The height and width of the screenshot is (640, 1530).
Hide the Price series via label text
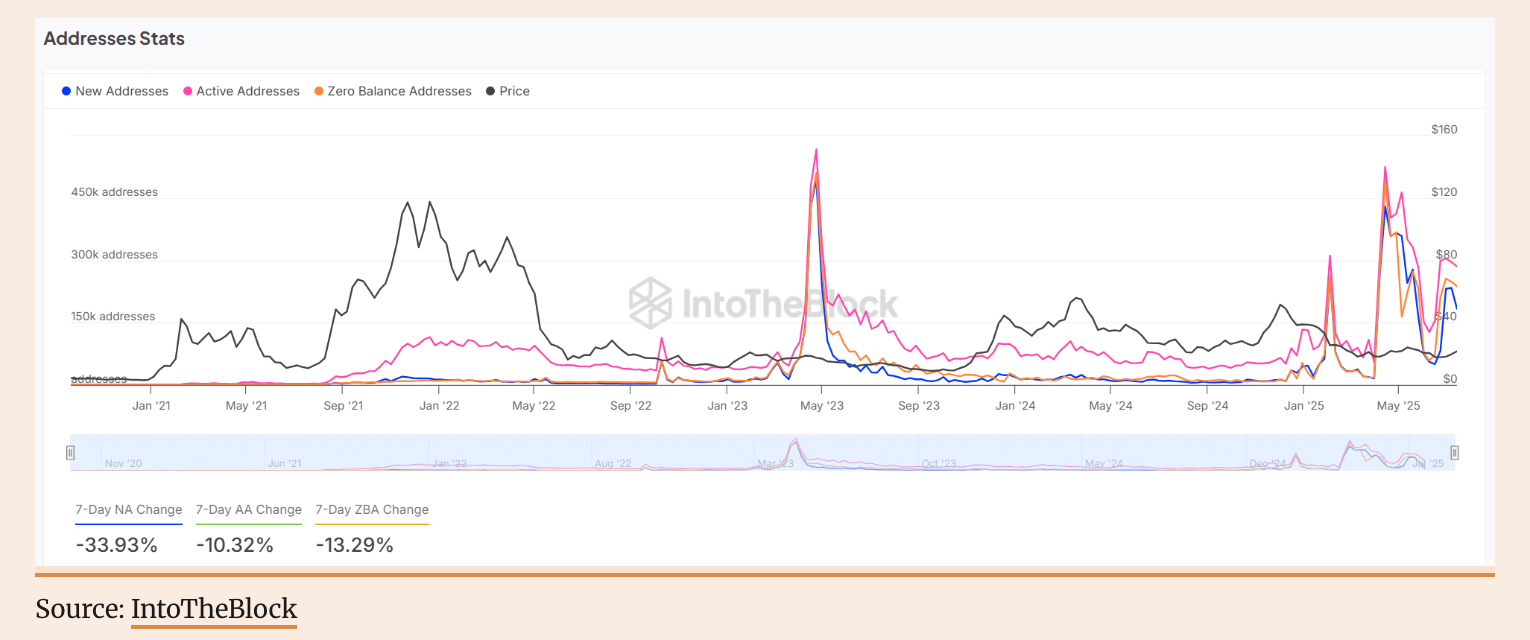pyautogui.click(x=514, y=91)
